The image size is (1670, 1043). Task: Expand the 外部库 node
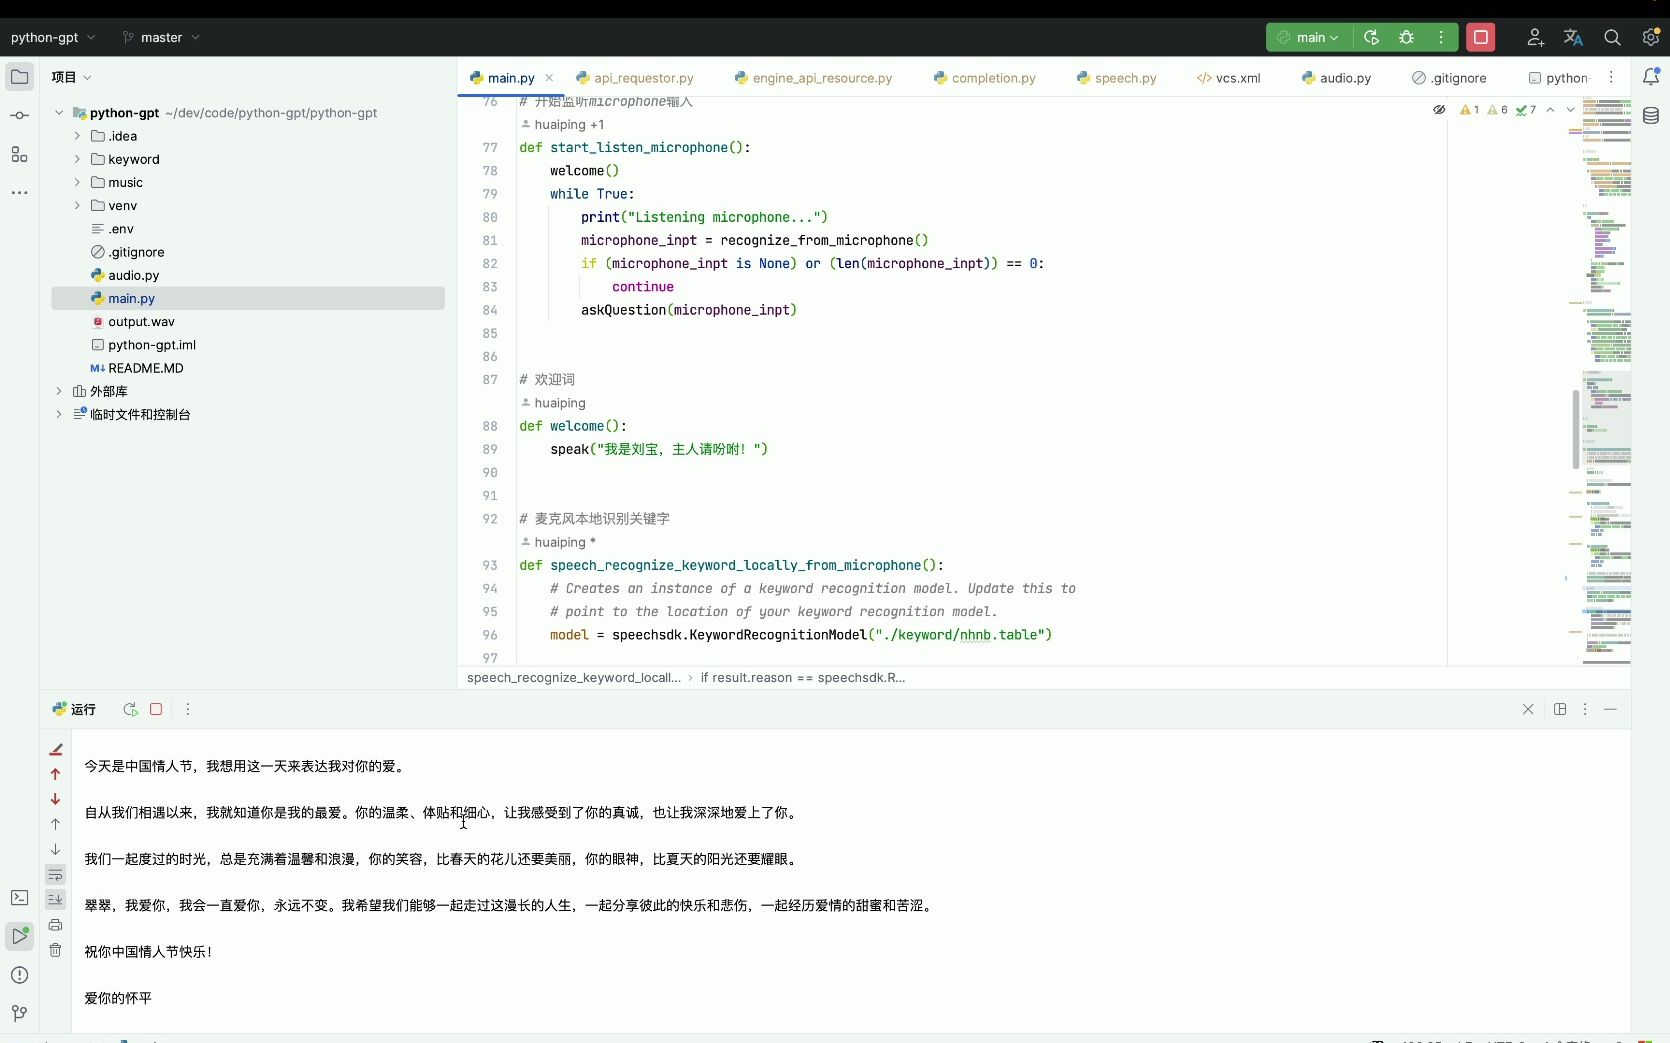pyautogui.click(x=59, y=391)
